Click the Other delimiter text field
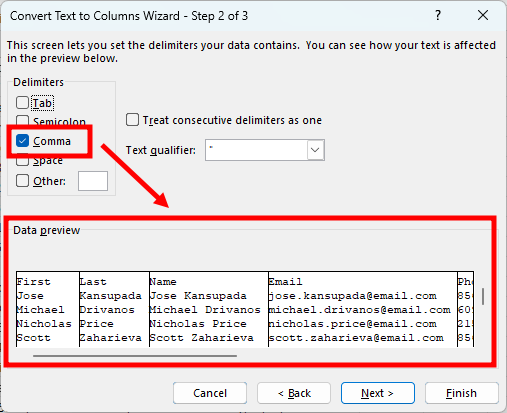The height and width of the screenshot is (413, 507). [93, 181]
